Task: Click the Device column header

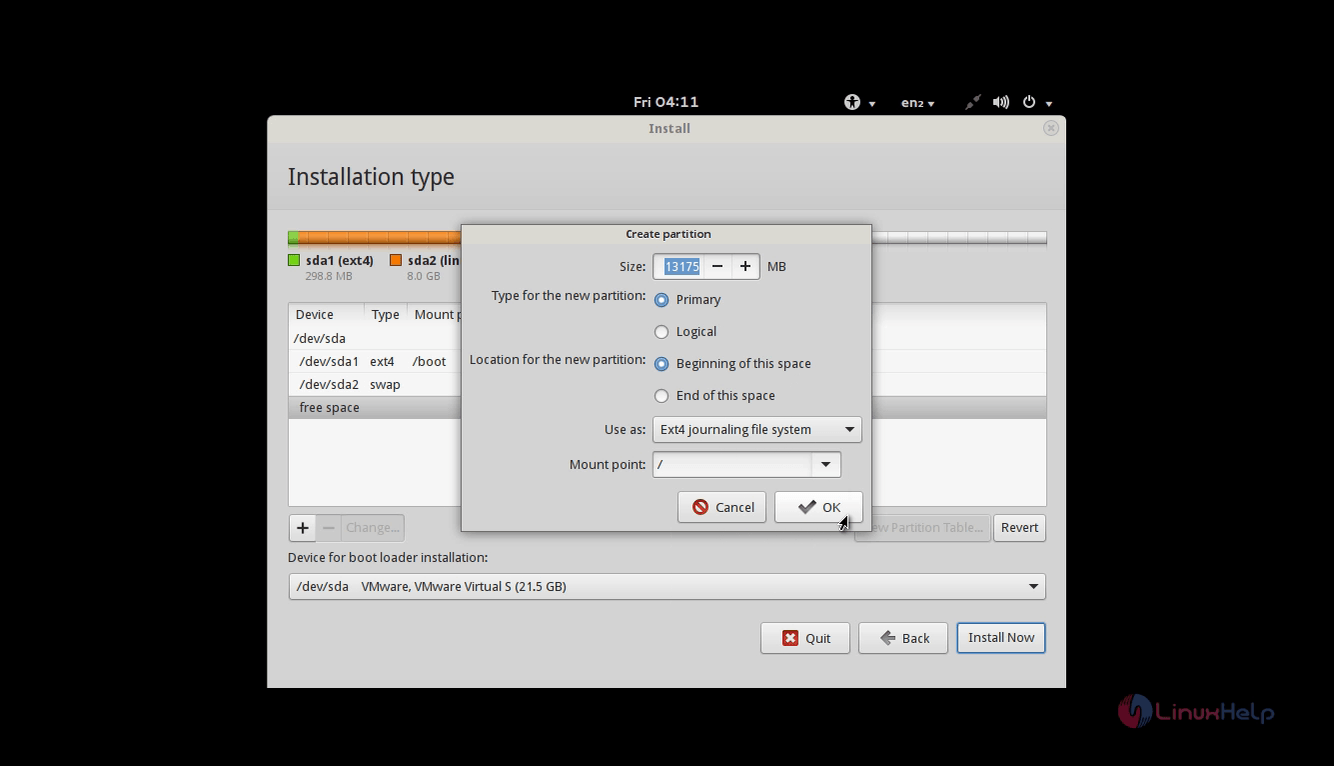Action: coord(326,314)
